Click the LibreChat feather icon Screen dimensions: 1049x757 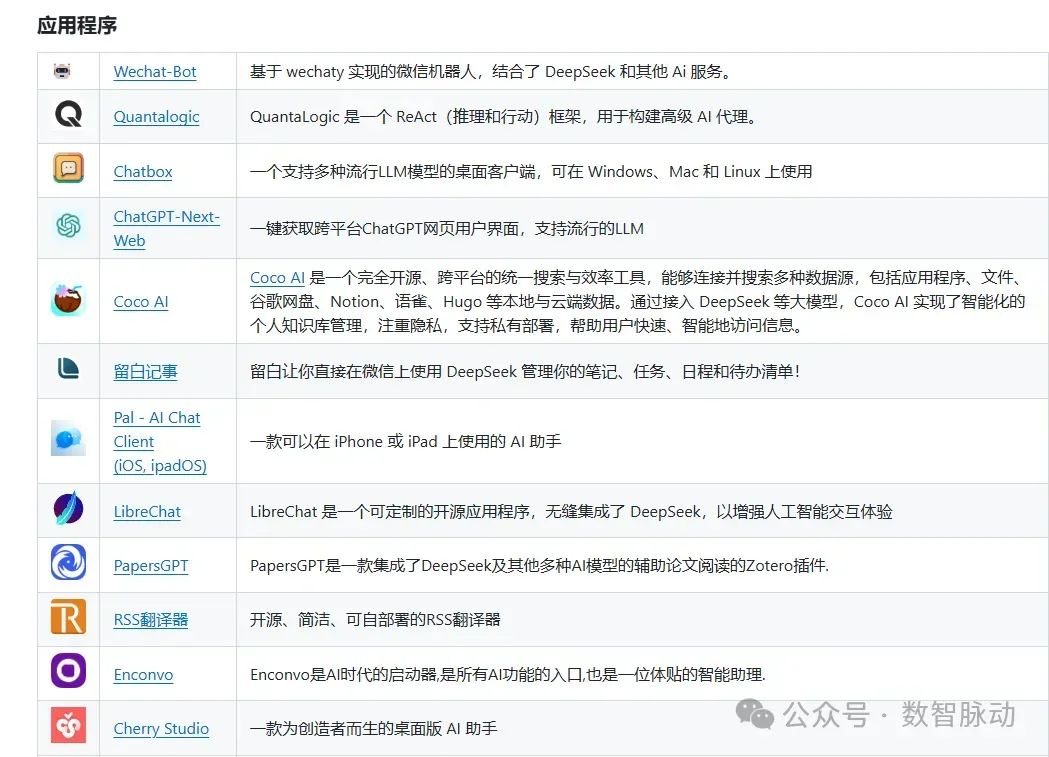(x=68, y=508)
